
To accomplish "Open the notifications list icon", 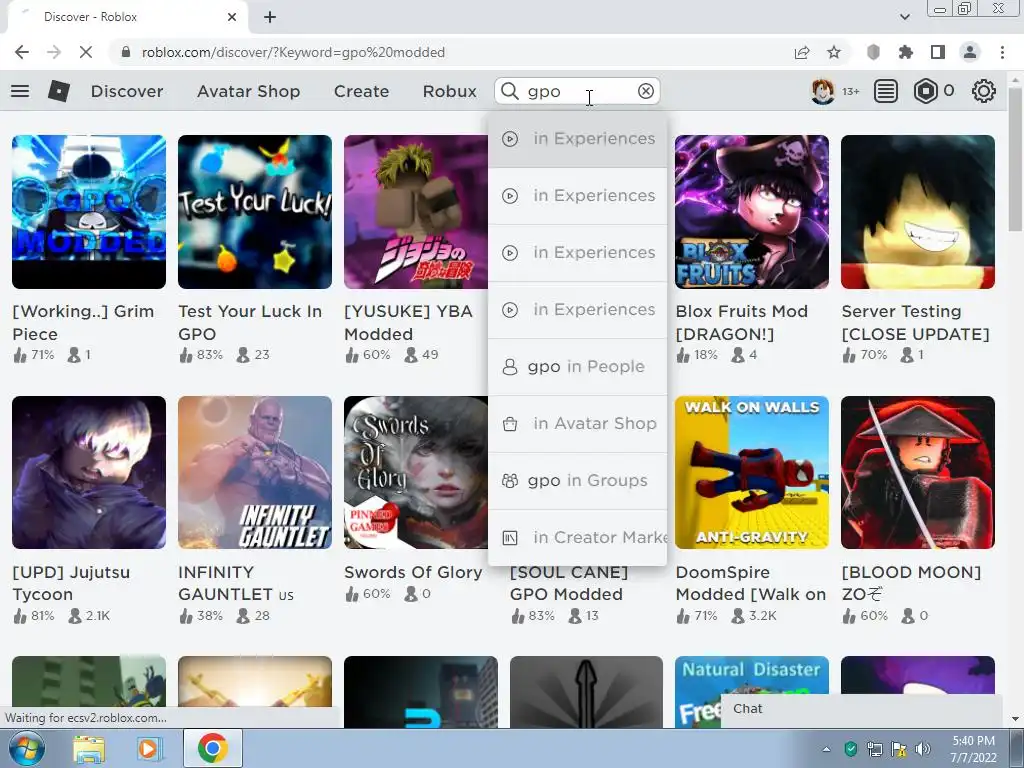I will click(886, 91).
